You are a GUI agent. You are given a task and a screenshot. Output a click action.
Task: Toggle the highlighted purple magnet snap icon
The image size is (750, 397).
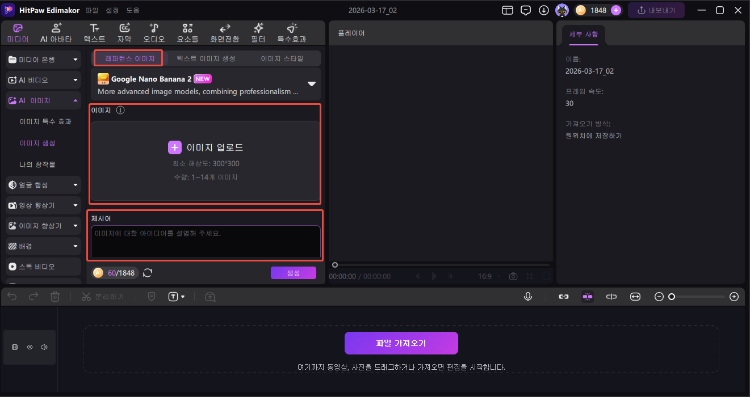tap(587, 297)
